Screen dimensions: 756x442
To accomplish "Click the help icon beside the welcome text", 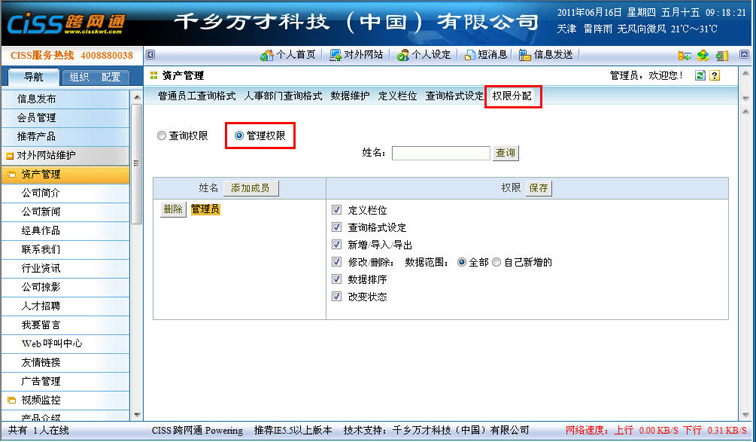I will (715, 76).
